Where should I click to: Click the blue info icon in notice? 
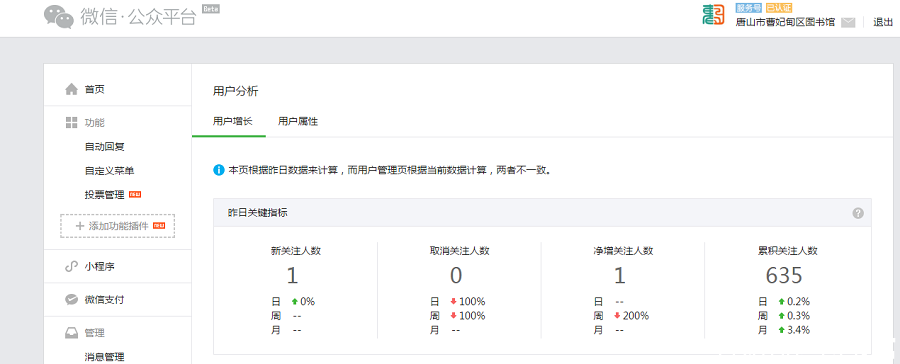[x=219, y=170]
